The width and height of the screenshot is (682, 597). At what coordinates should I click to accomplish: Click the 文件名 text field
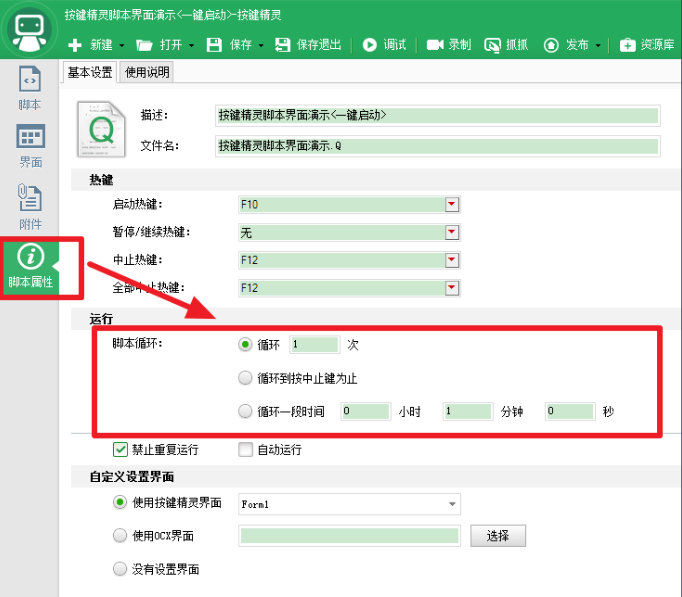click(438, 146)
